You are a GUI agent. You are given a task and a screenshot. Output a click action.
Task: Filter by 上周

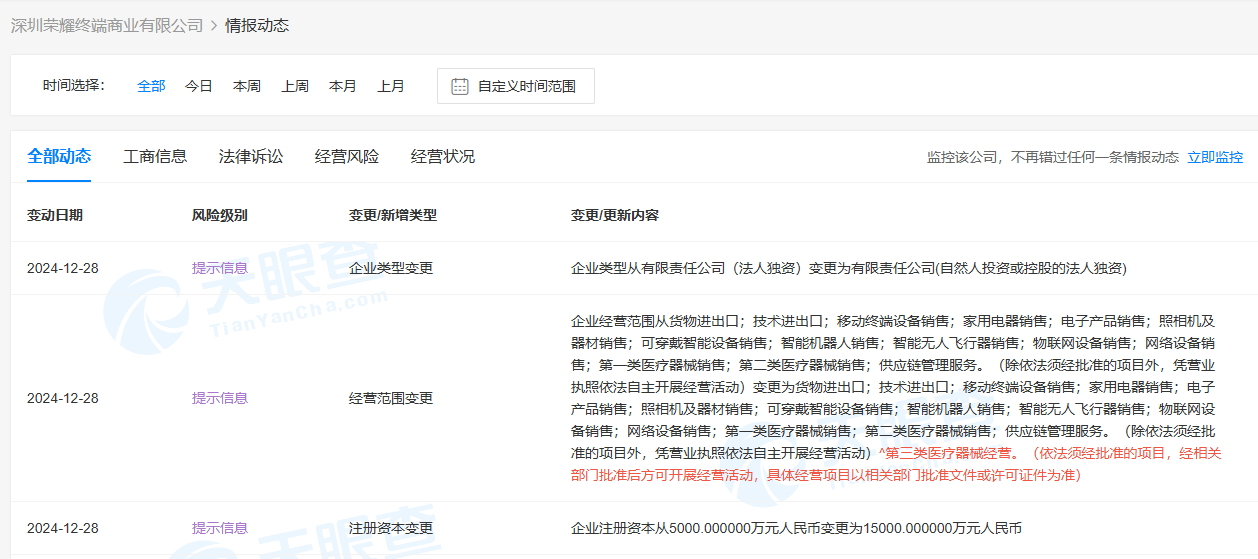(x=295, y=86)
